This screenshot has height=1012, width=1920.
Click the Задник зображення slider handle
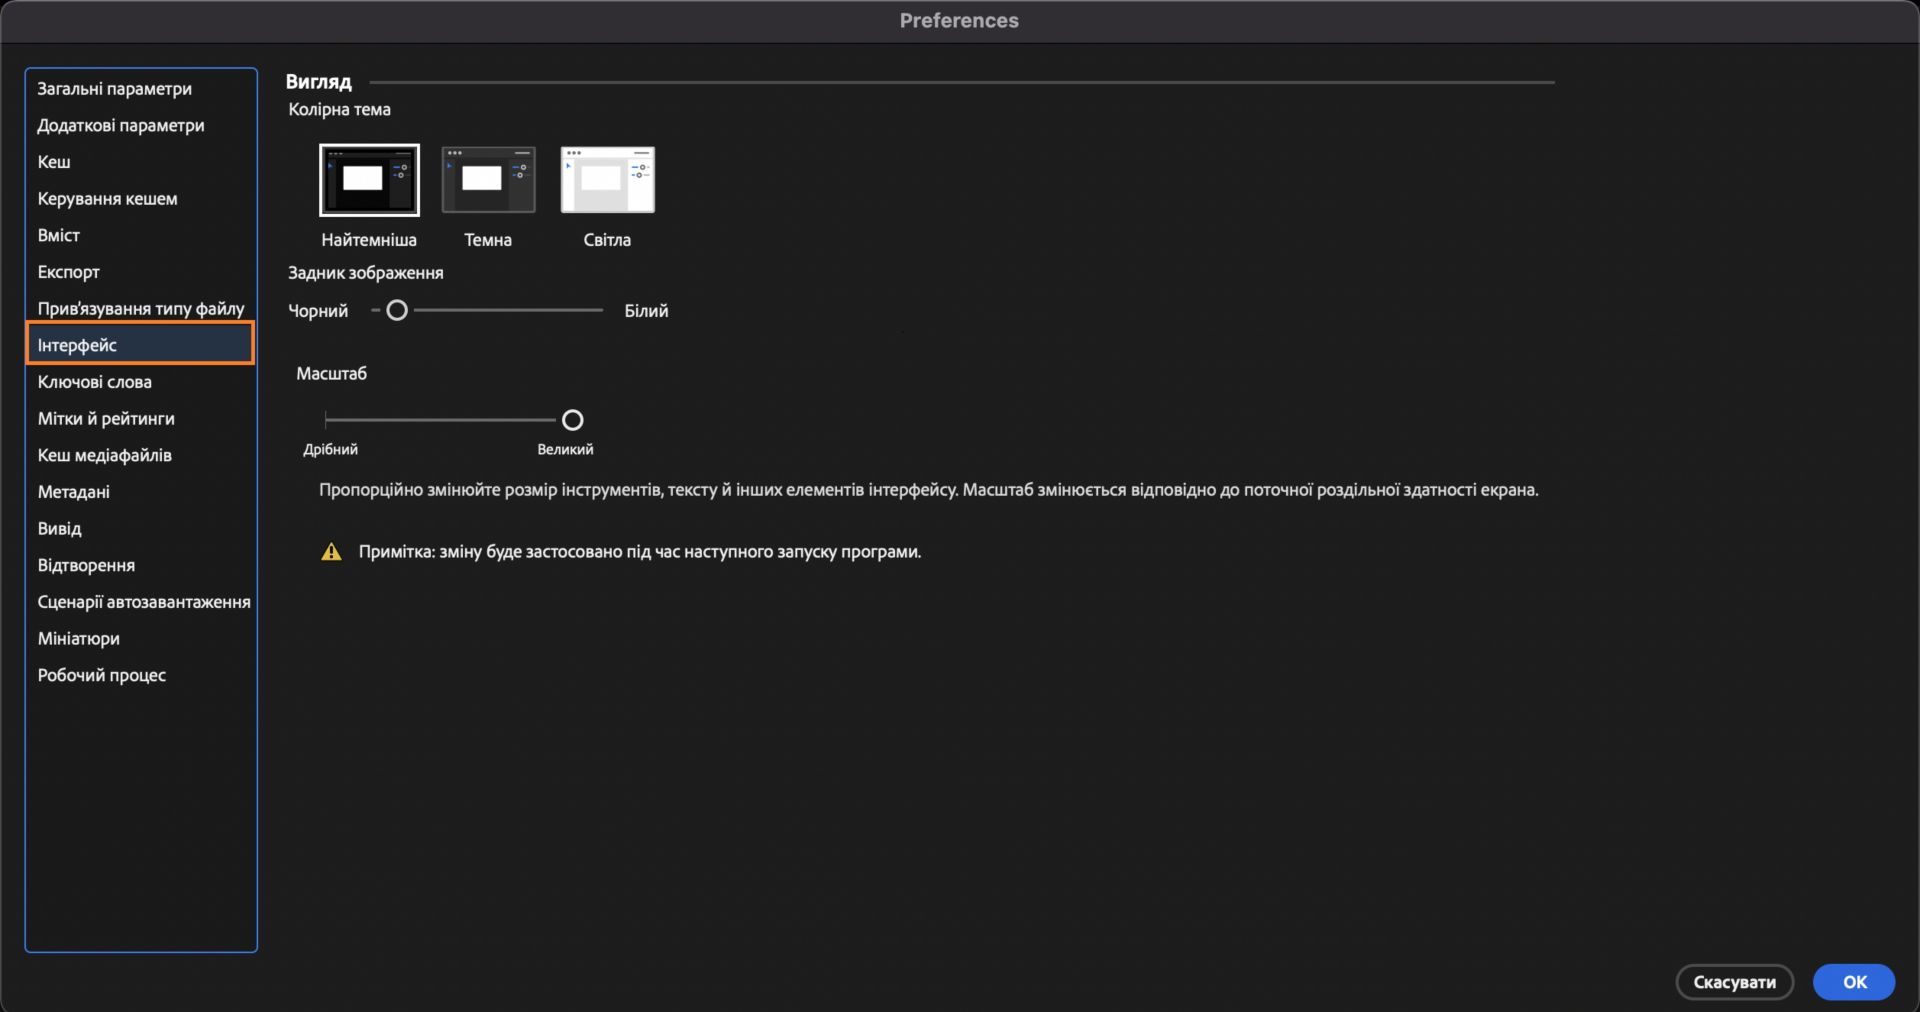[x=397, y=310]
